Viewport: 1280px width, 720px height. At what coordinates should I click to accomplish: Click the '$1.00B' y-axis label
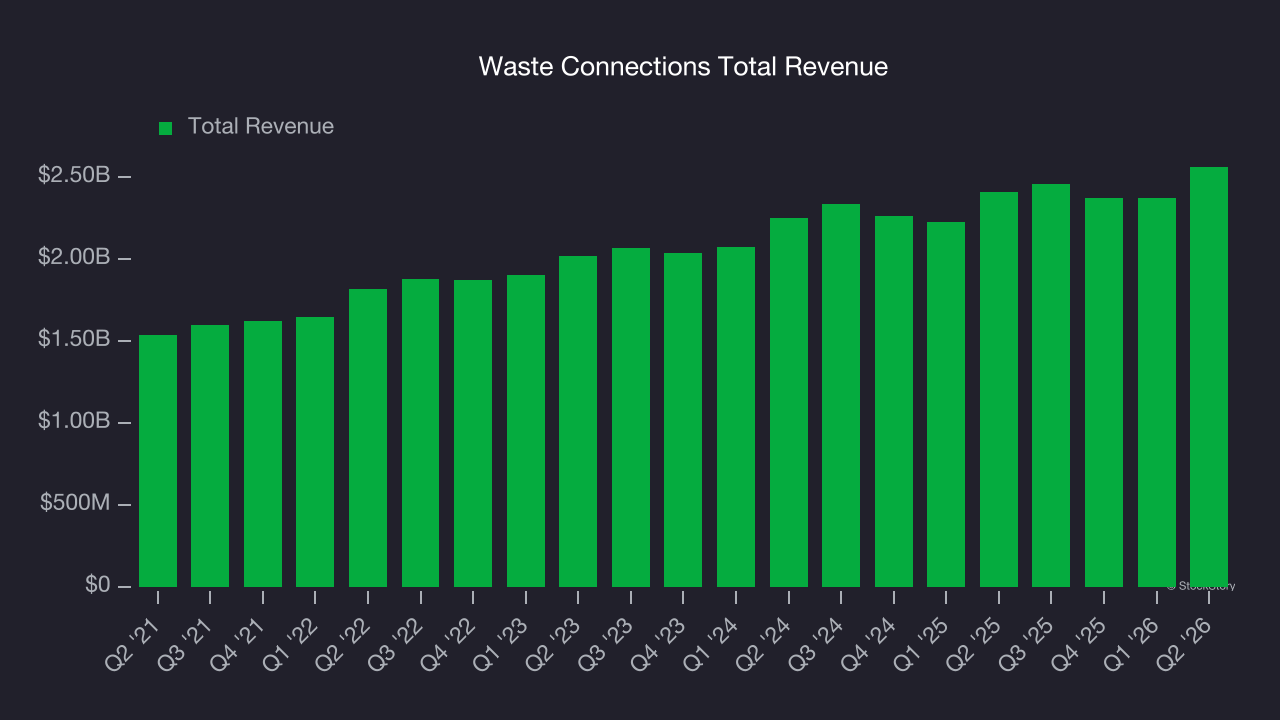[75, 421]
